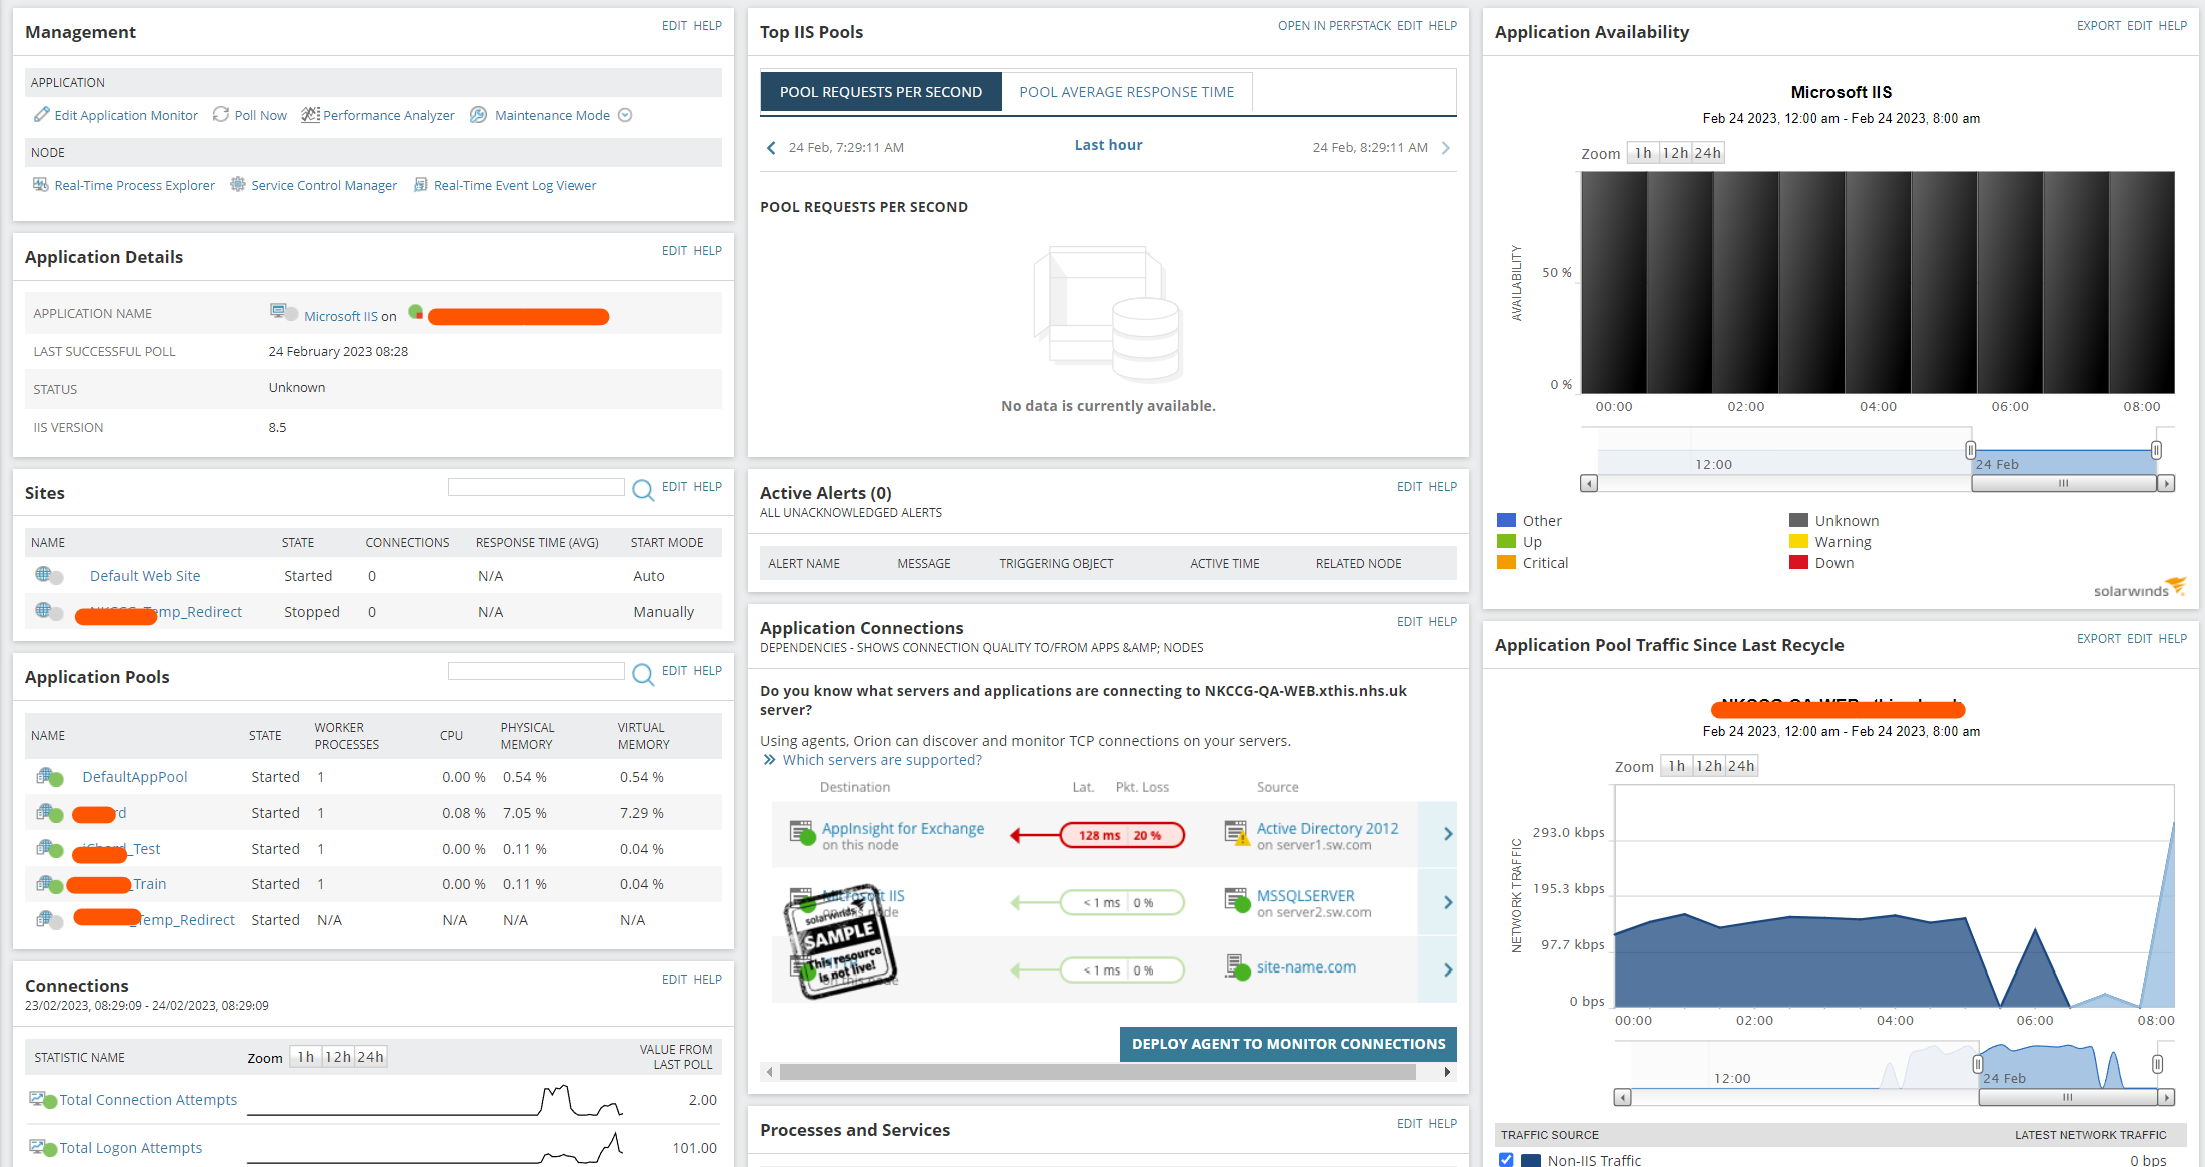Image resolution: width=2205 pixels, height=1167 pixels.
Task: Open Performance Analyzer via its chart icon
Action: (x=310, y=115)
